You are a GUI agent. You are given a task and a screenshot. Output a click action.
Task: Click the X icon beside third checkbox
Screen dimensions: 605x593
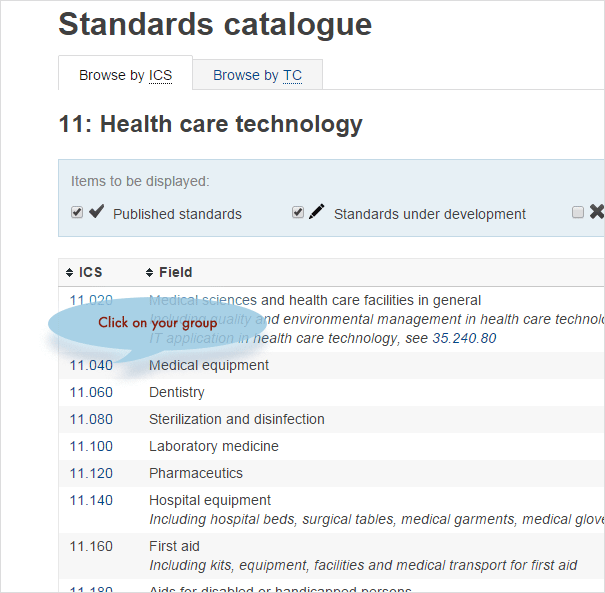596,212
